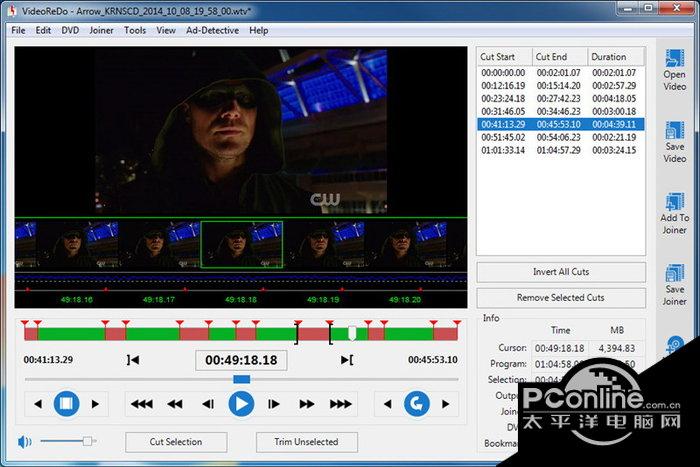Image resolution: width=700 pixels, height=467 pixels.
Task: Sort by Duration column header
Action: [x=616, y=57]
